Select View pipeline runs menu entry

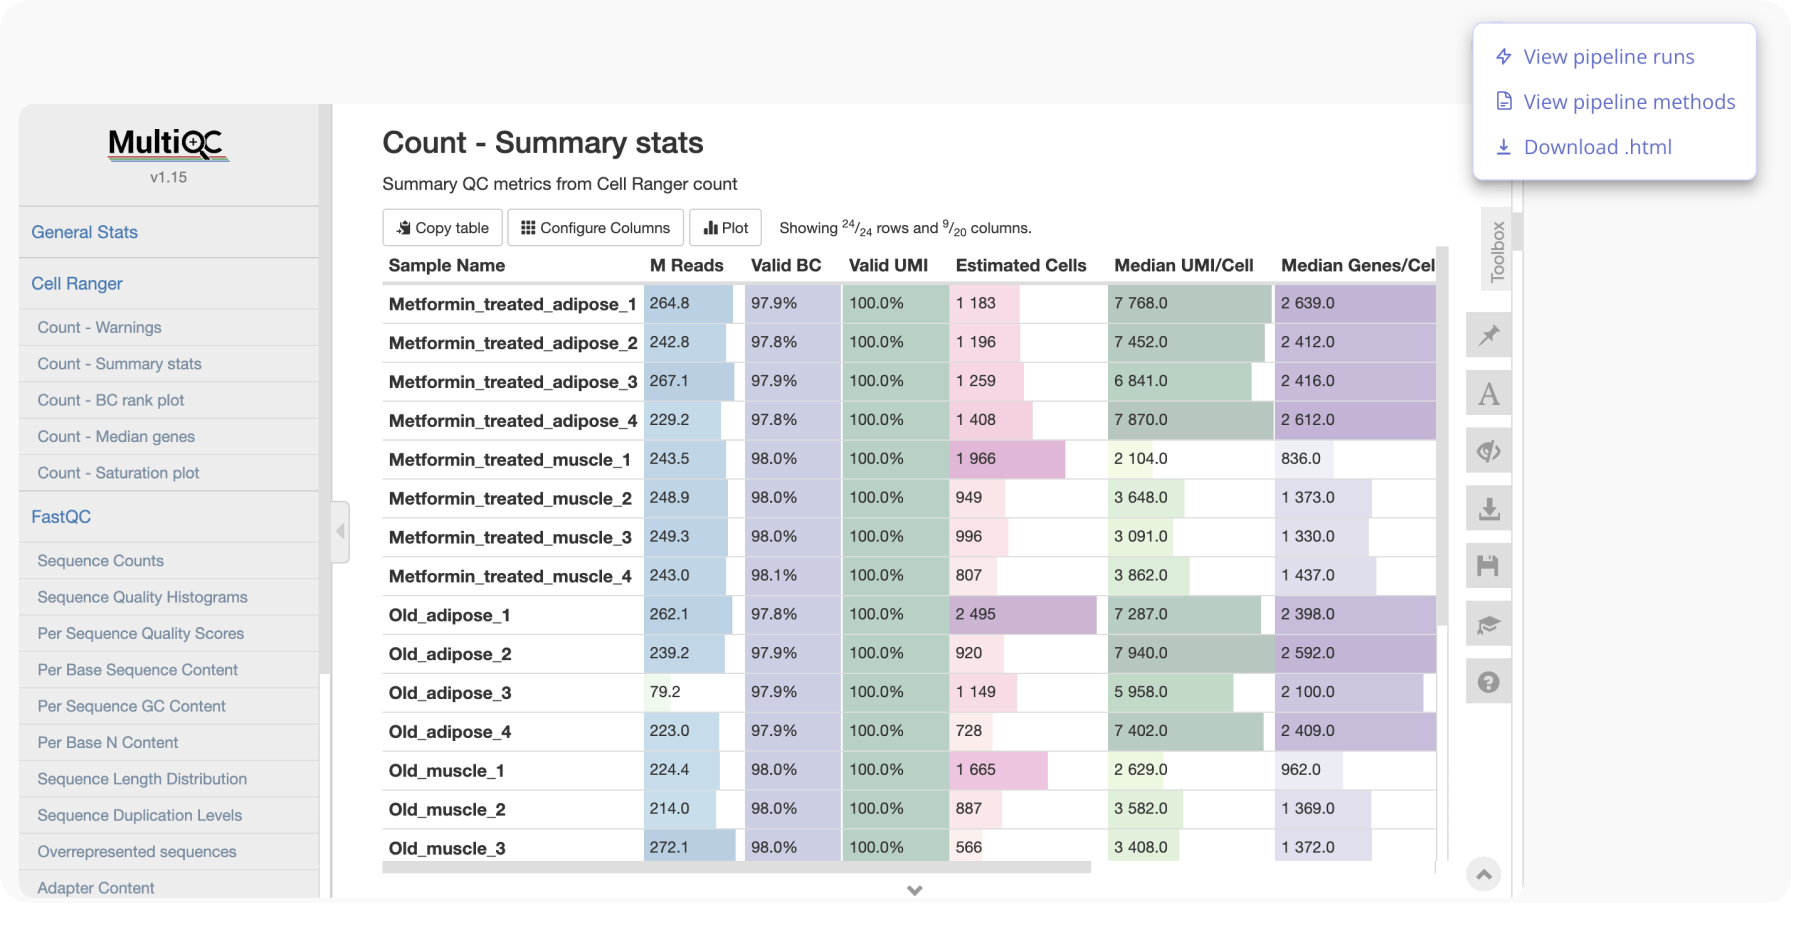point(1608,57)
